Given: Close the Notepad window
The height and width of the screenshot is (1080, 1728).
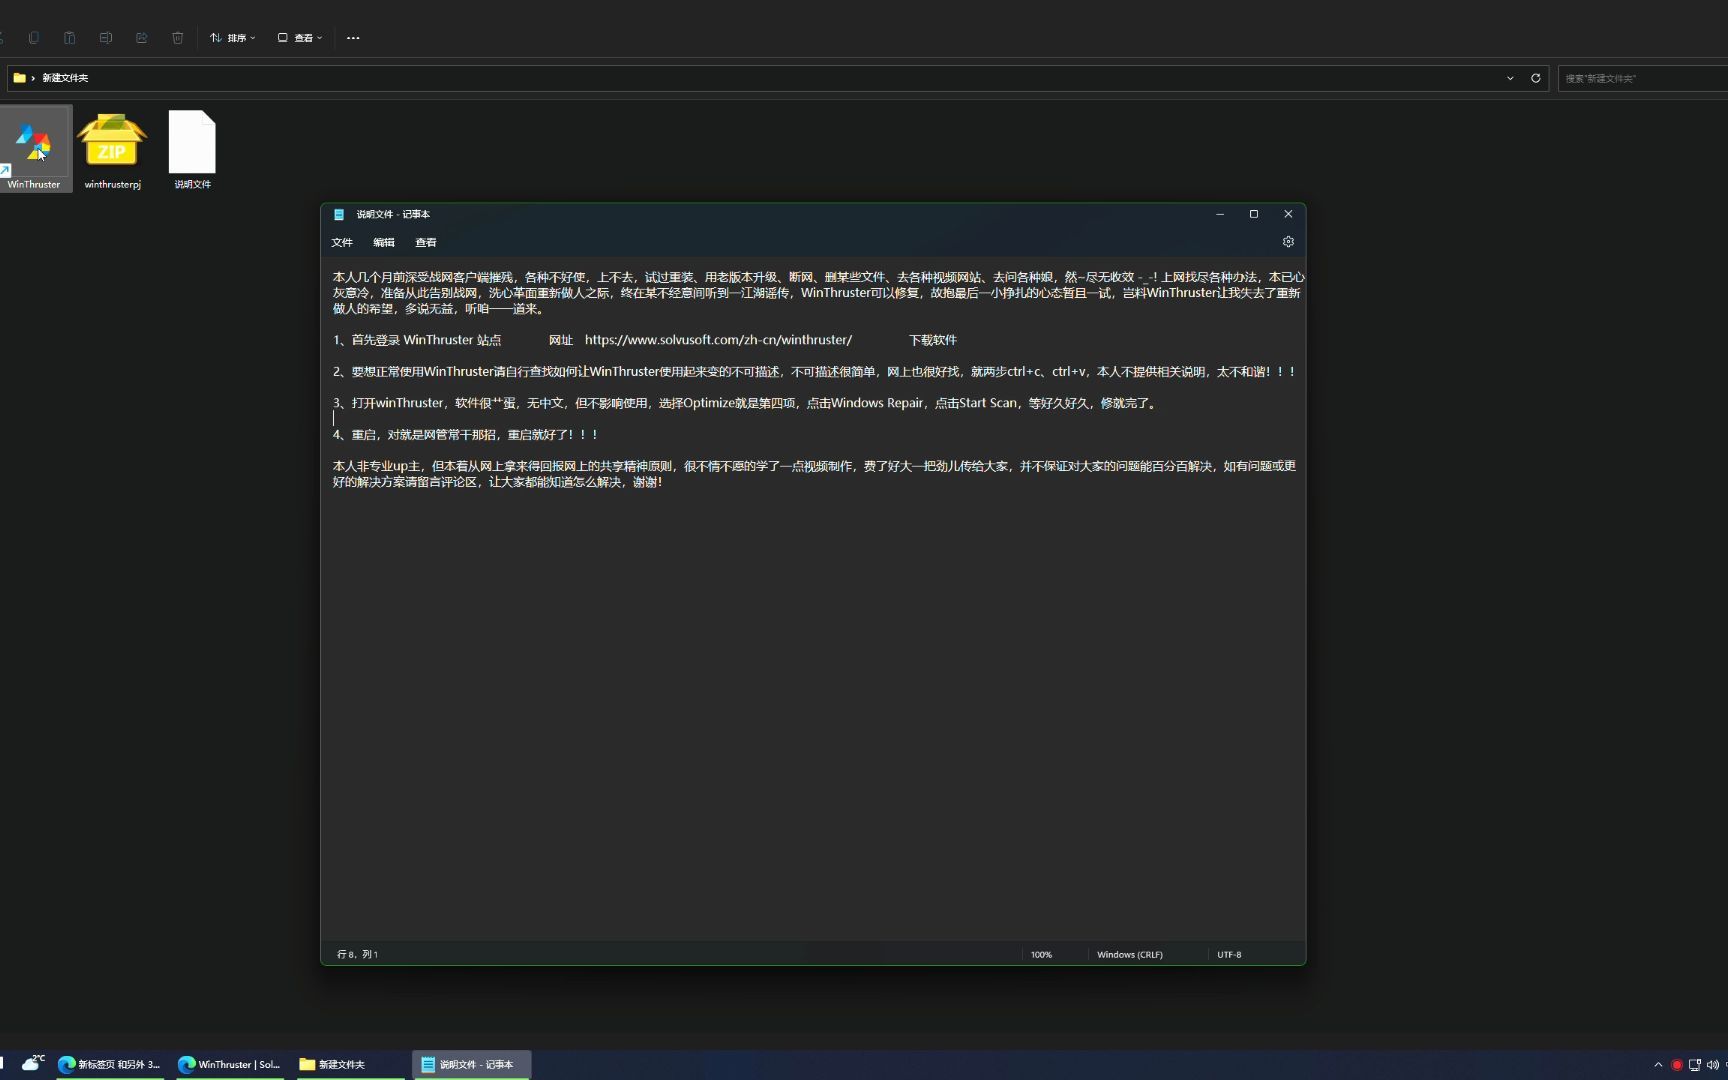Looking at the screenshot, I should [1288, 214].
